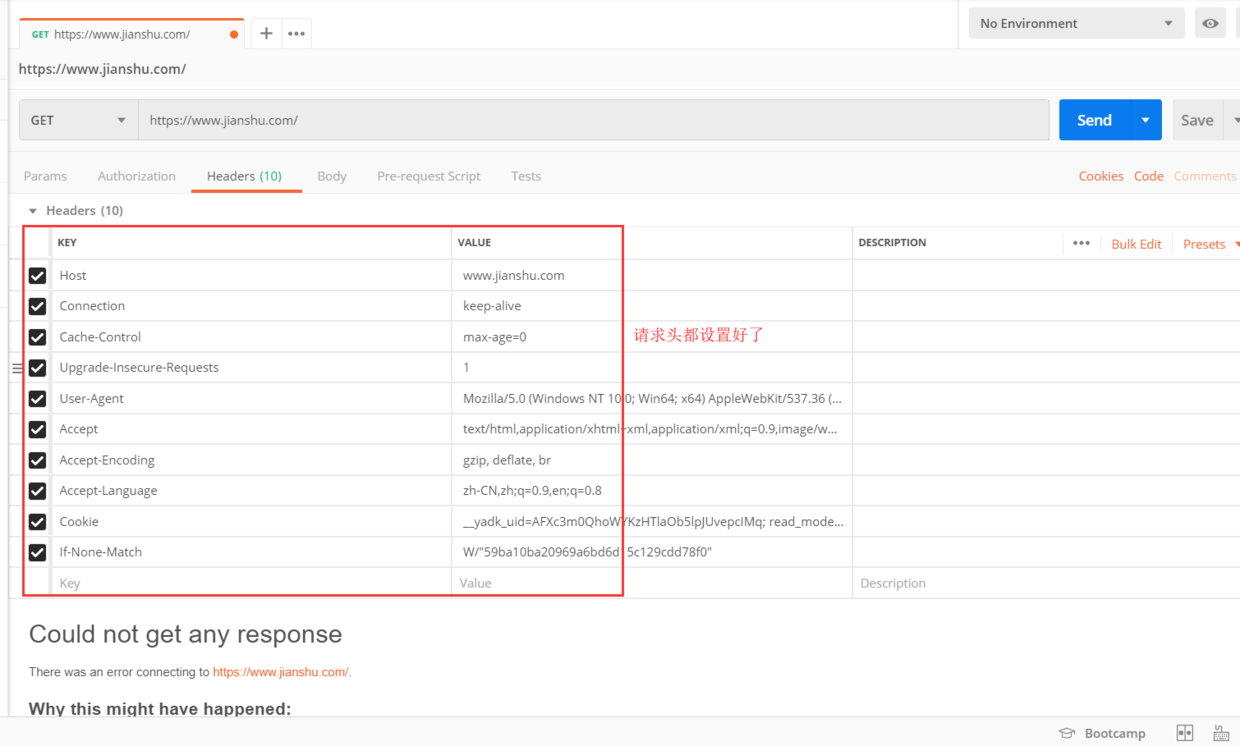Open the Presets dropdown
The width and height of the screenshot is (1240, 746).
1210,244
